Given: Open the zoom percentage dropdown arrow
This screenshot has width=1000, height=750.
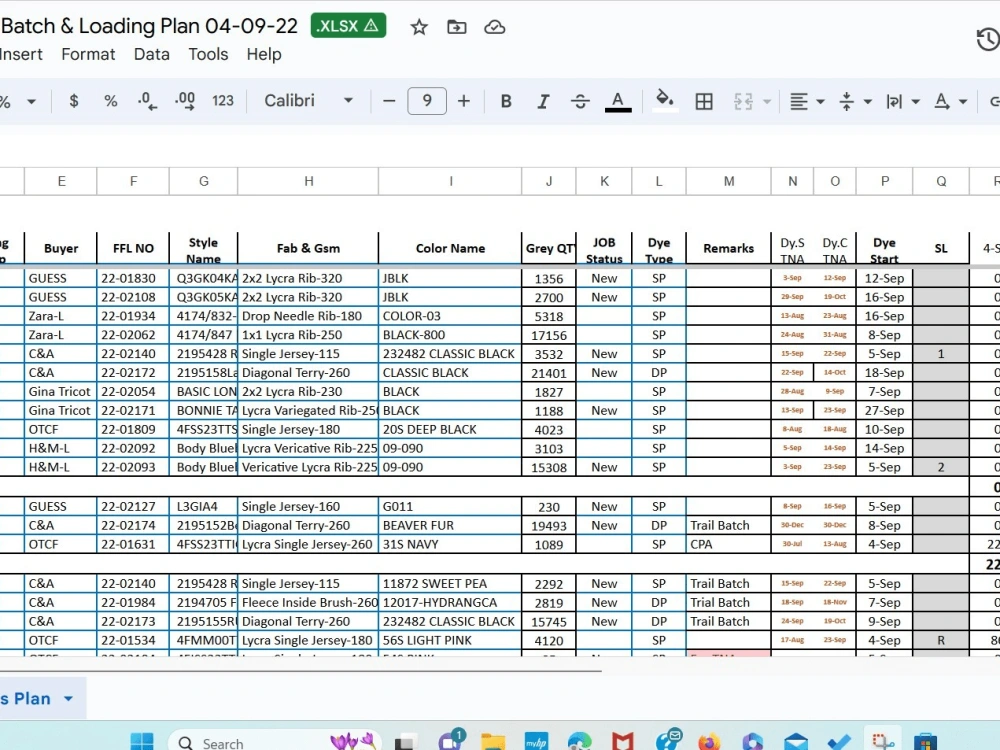Looking at the screenshot, I should (x=31, y=101).
